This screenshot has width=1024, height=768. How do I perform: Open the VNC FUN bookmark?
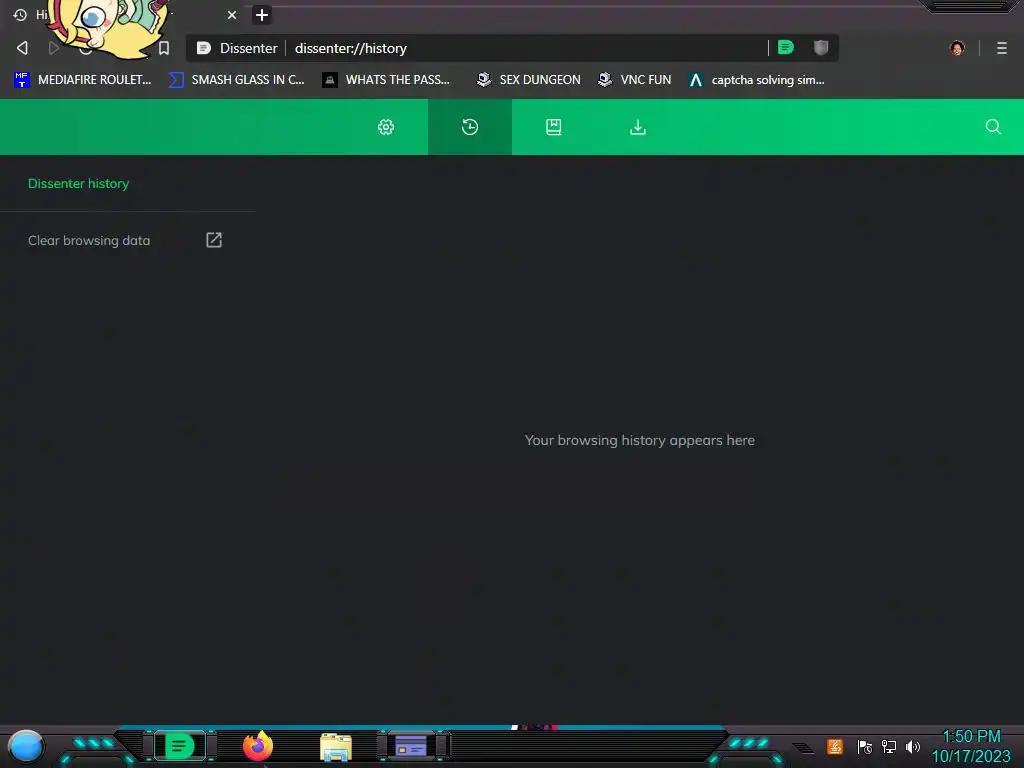[x=635, y=80]
